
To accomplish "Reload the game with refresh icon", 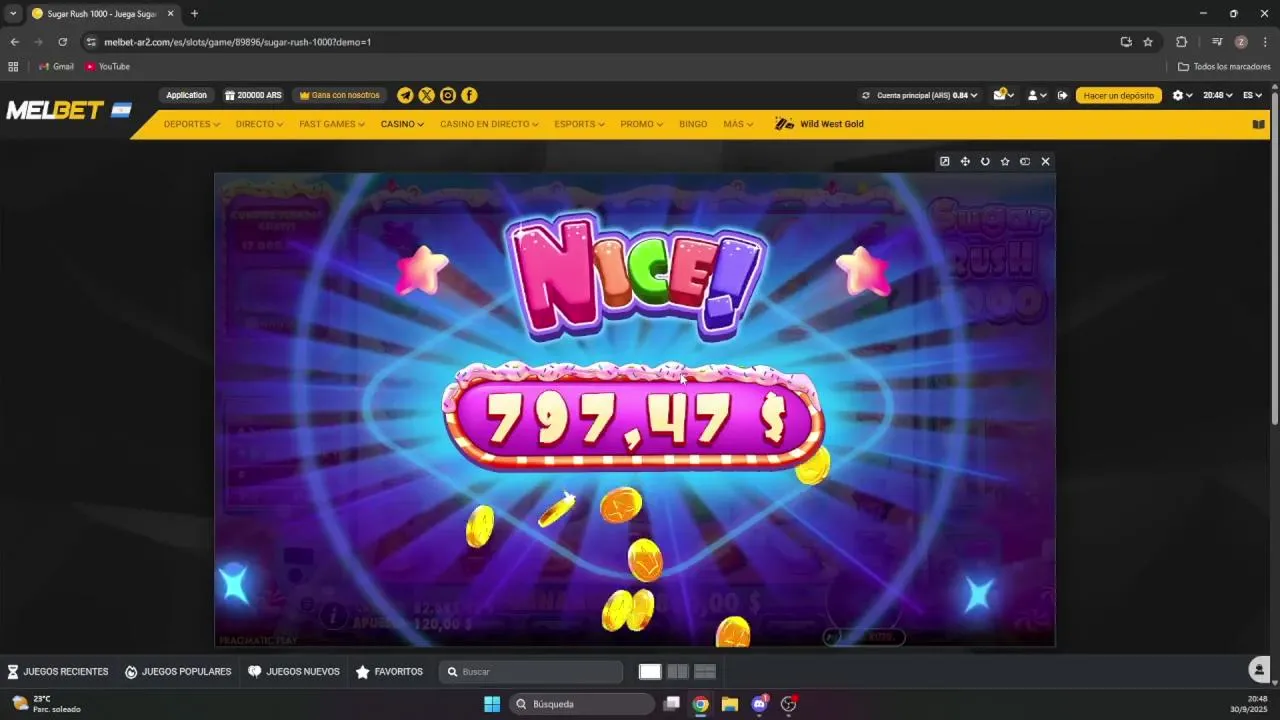I will 985,161.
